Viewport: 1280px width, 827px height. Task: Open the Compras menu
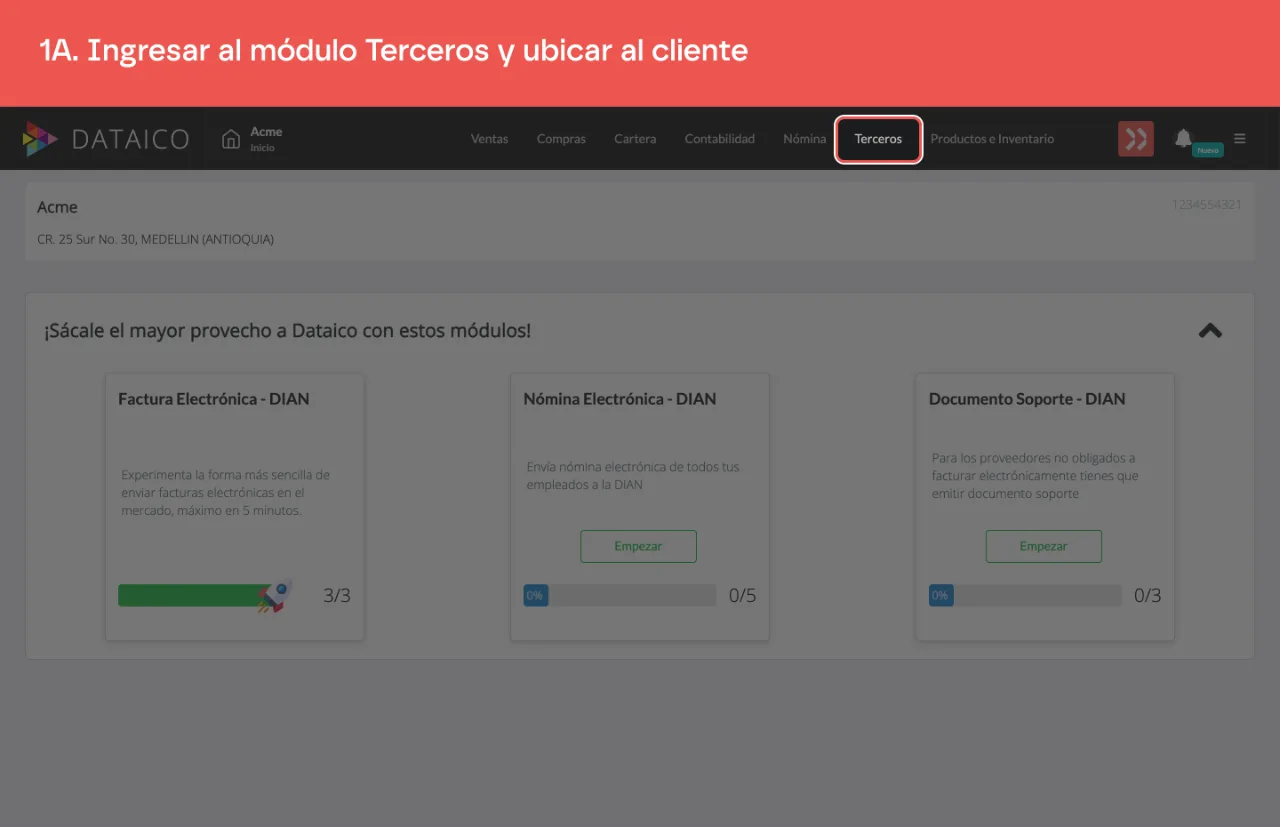[x=561, y=139]
